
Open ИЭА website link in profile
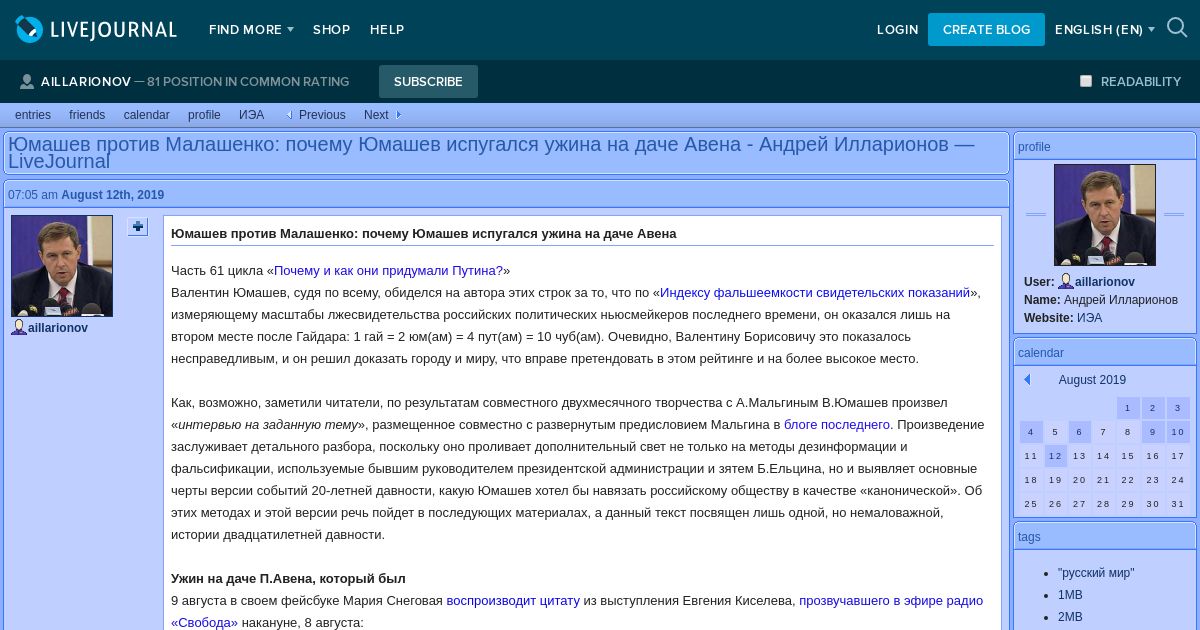pos(1089,318)
